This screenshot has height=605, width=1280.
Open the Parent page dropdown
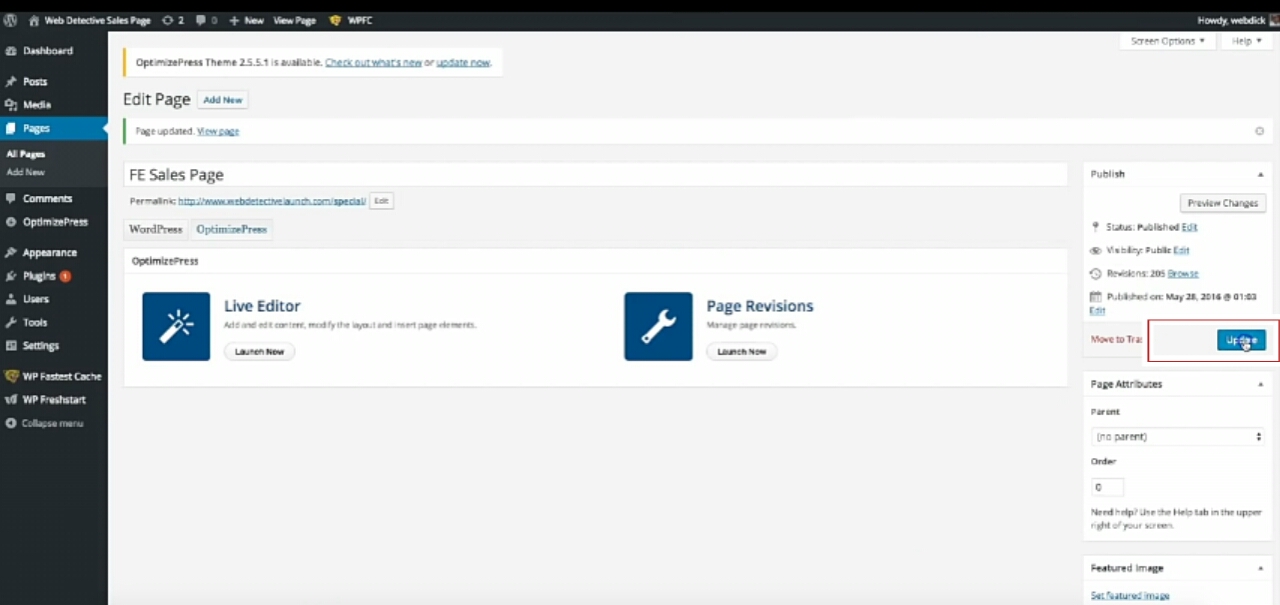click(1178, 437)
